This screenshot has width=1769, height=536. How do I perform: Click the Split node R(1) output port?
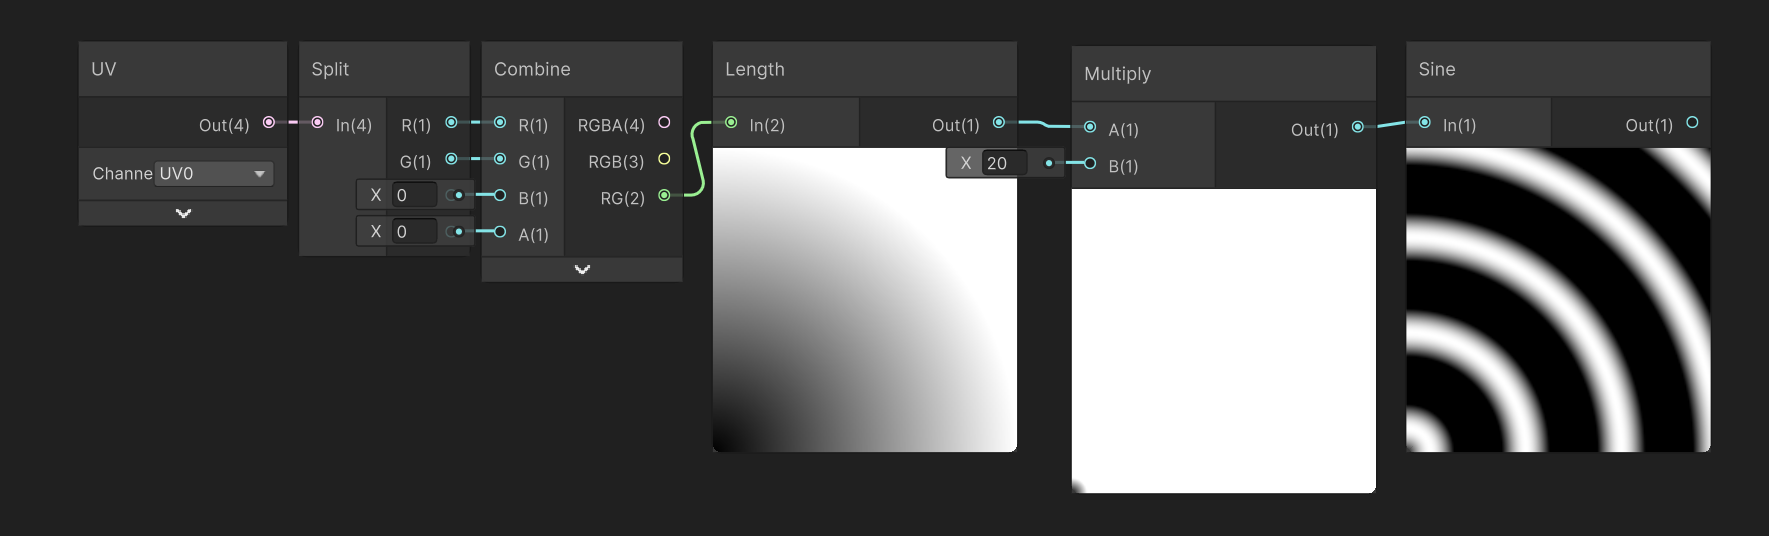451,122
